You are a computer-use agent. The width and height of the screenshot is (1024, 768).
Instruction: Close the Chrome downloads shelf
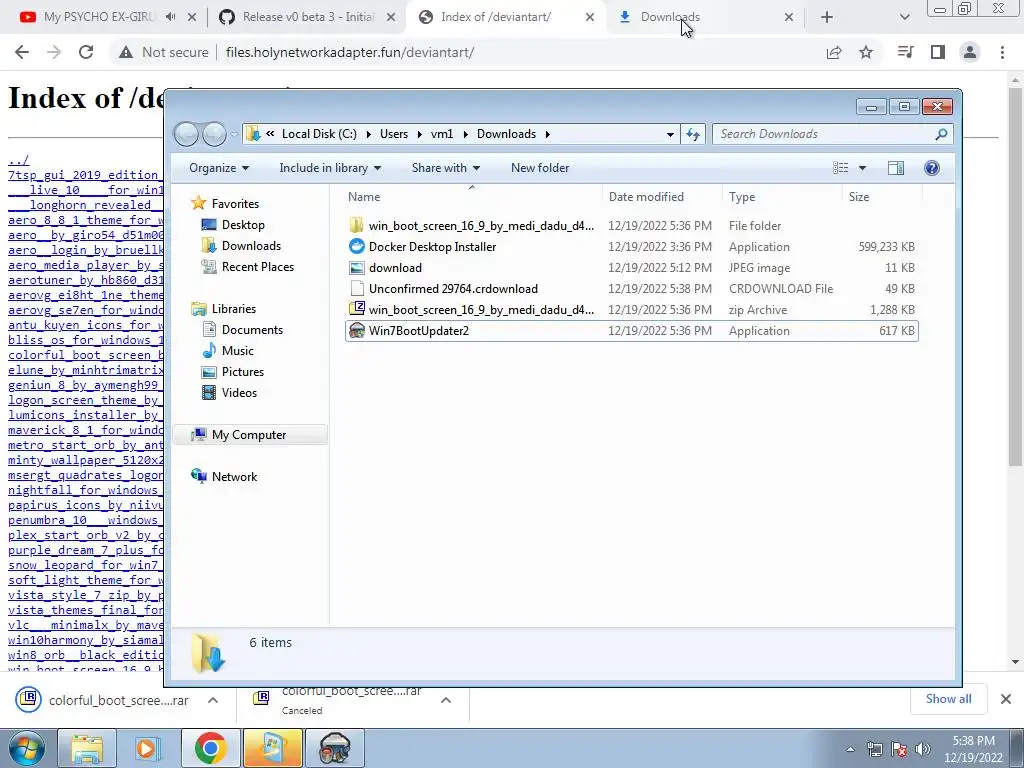(1006, 699)
